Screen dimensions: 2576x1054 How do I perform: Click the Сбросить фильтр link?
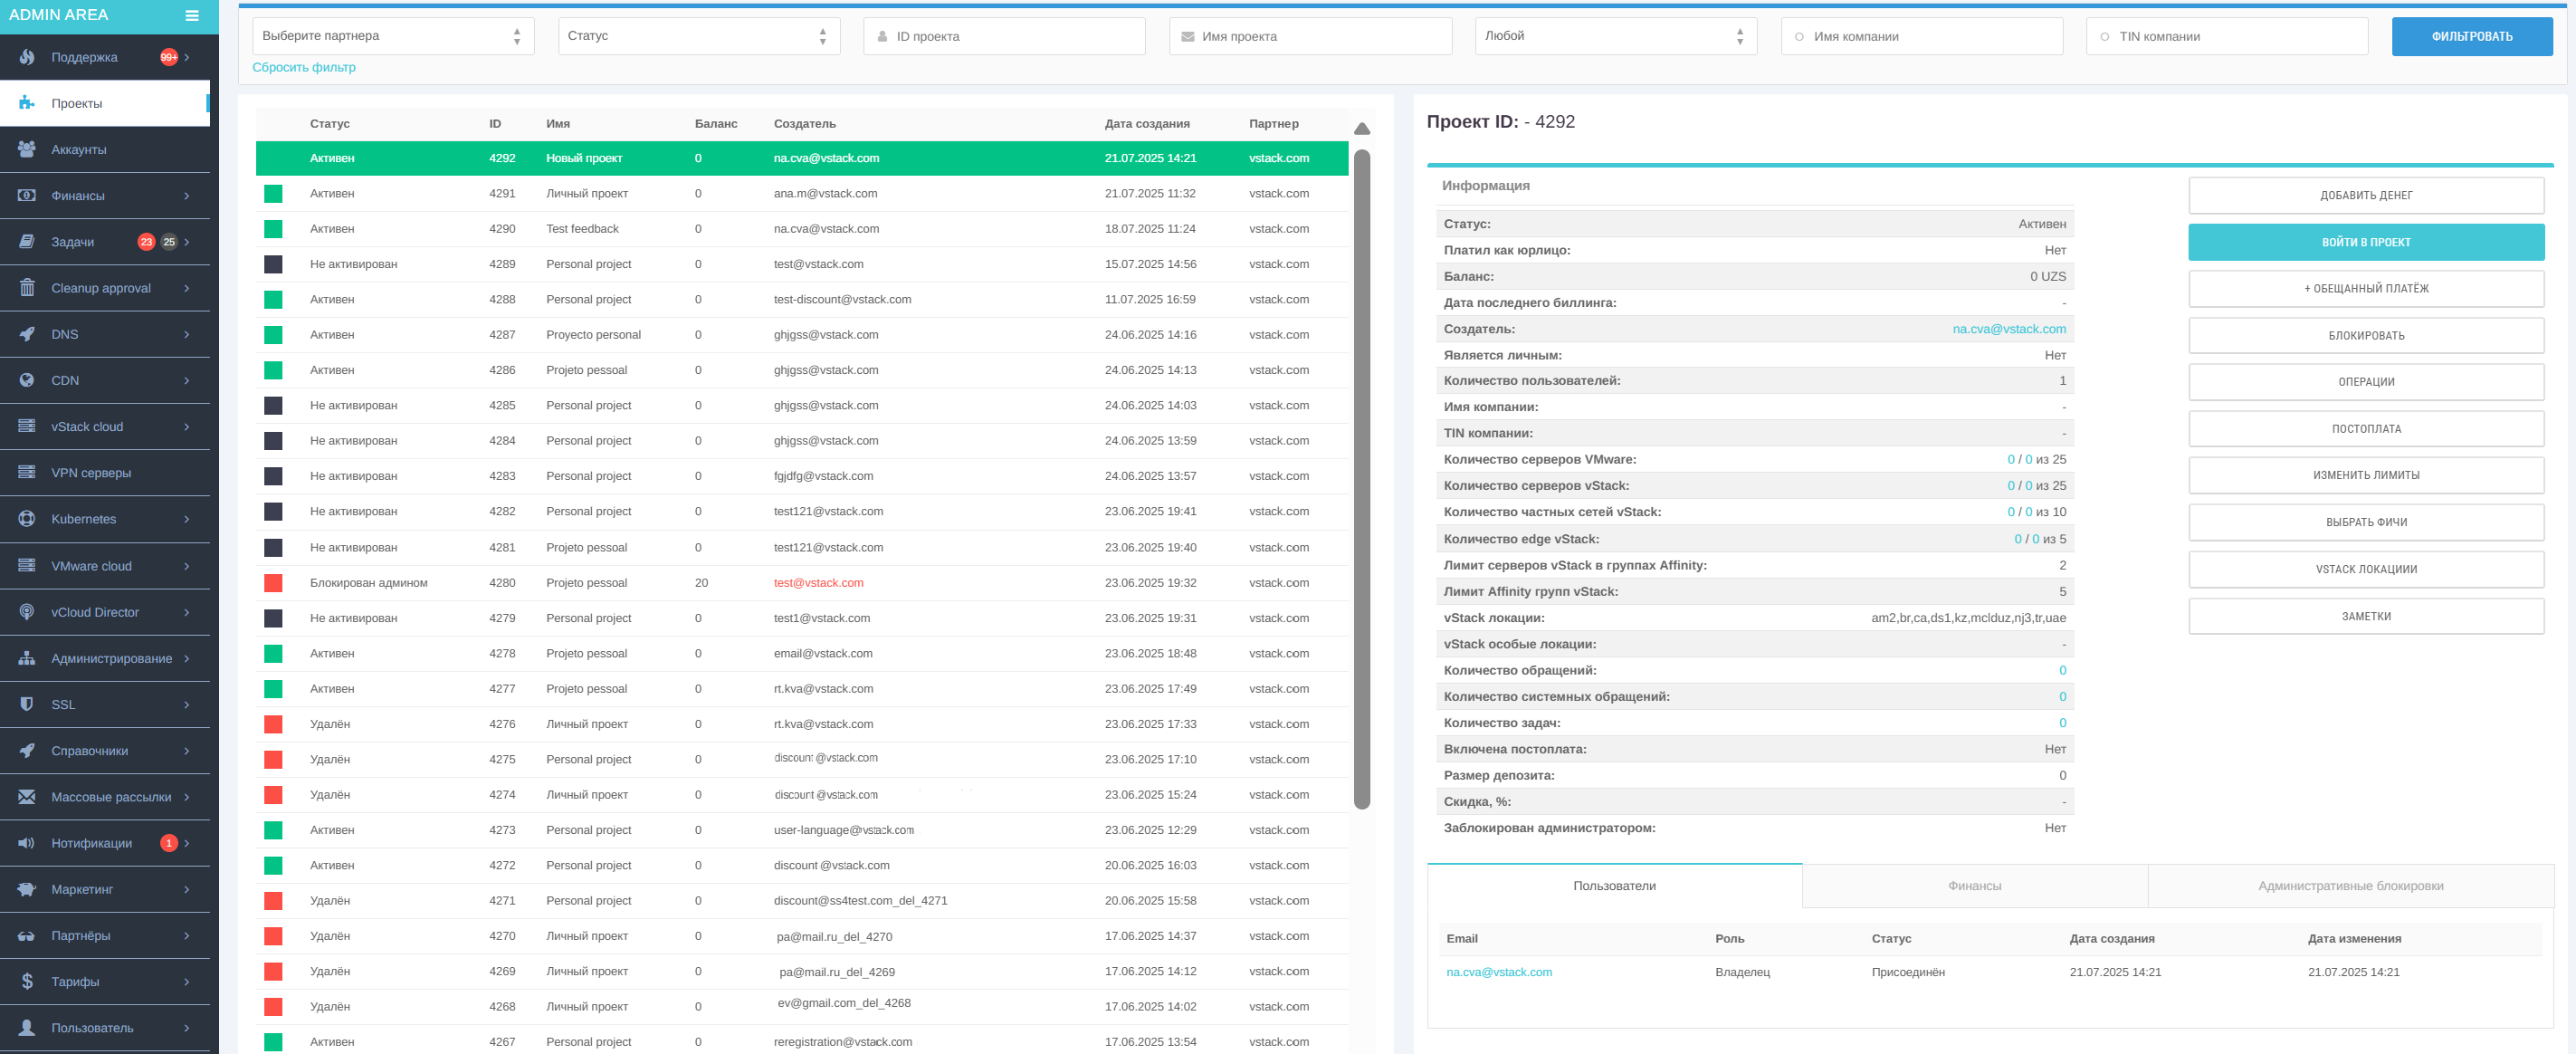(304, 67)
